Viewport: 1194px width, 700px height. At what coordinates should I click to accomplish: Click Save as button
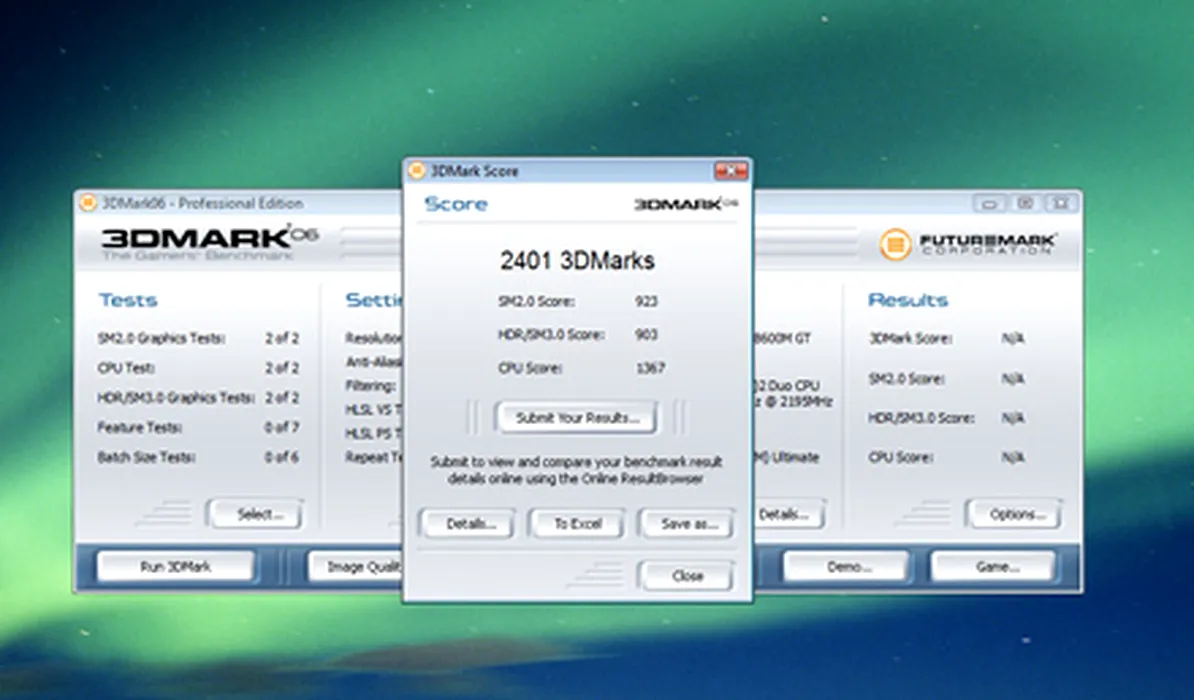coord(688,524)
